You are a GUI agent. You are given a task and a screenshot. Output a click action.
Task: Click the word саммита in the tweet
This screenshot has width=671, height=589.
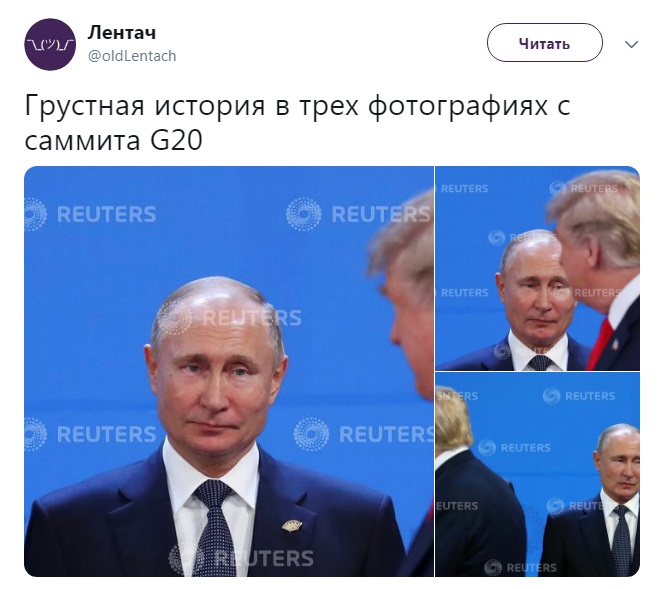point(83,141)
